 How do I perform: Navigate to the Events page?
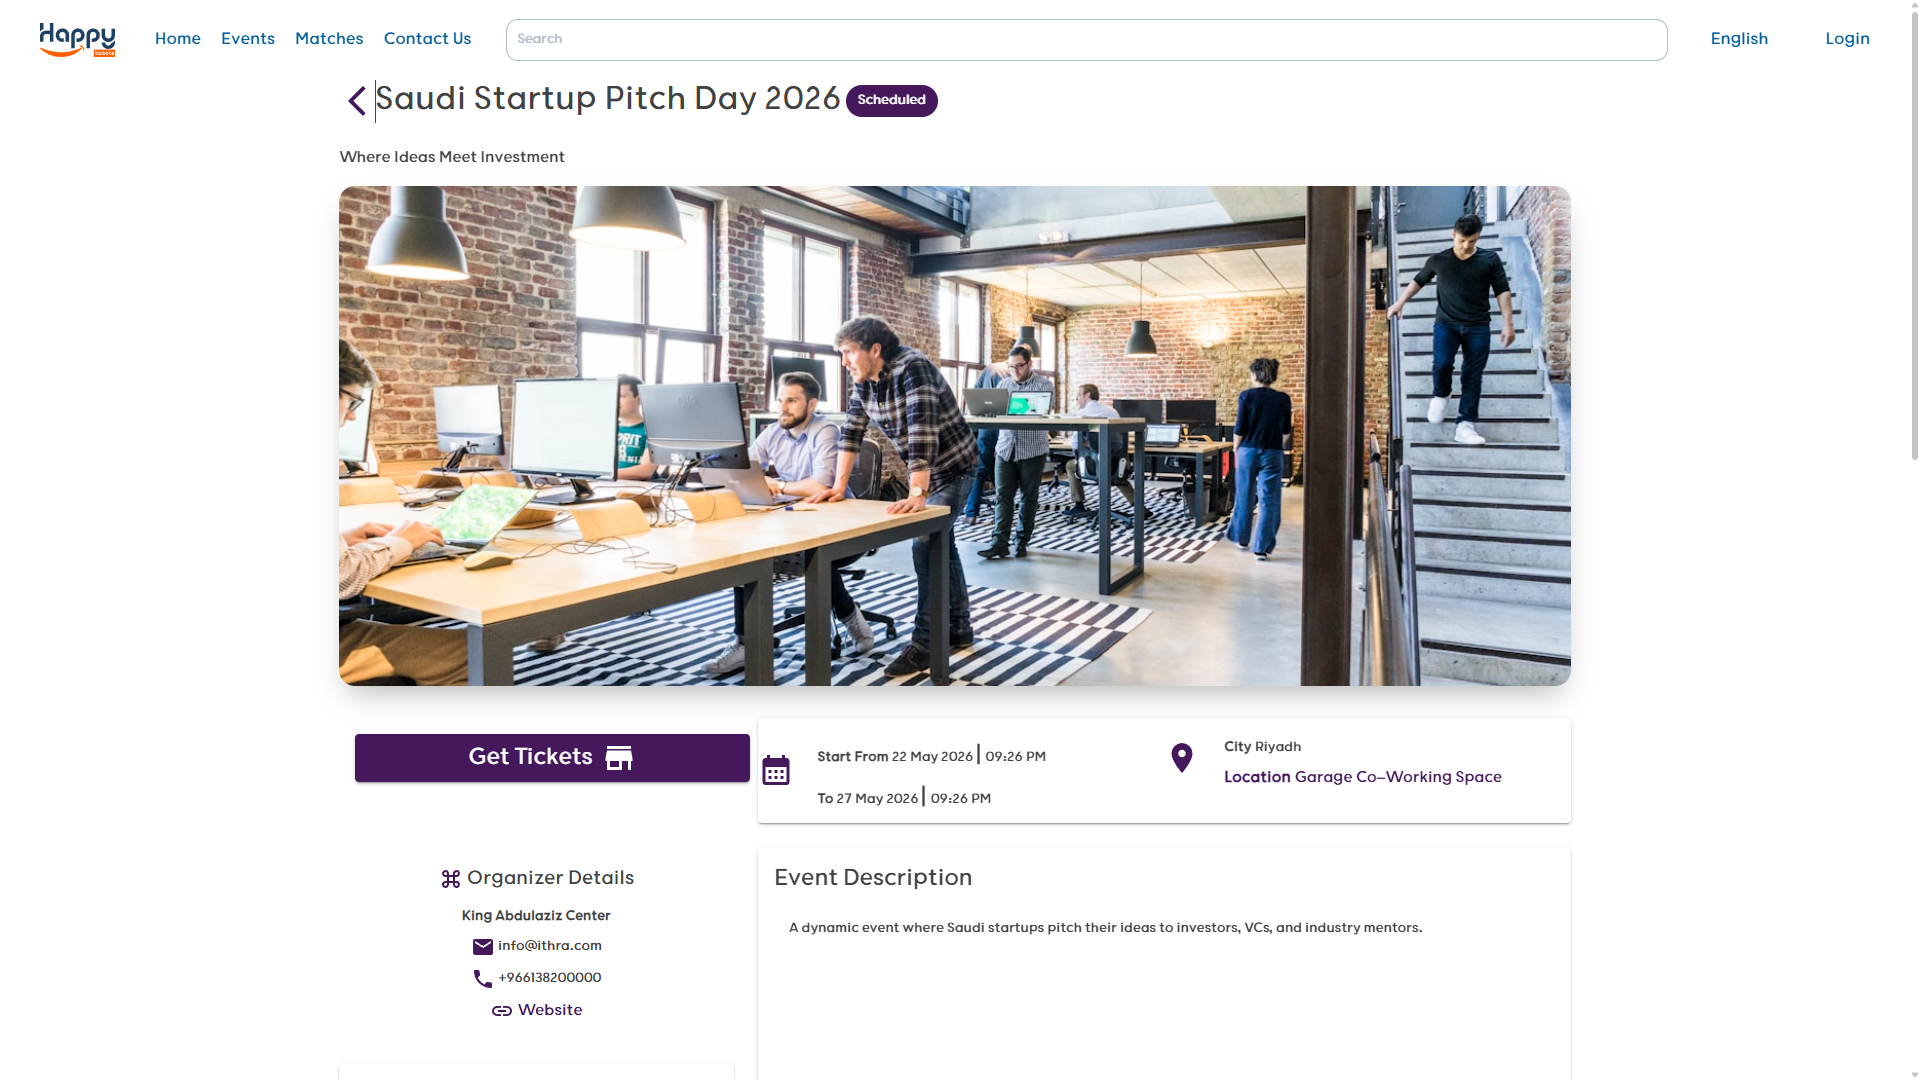pyautogui.click(x=248, y=39)
